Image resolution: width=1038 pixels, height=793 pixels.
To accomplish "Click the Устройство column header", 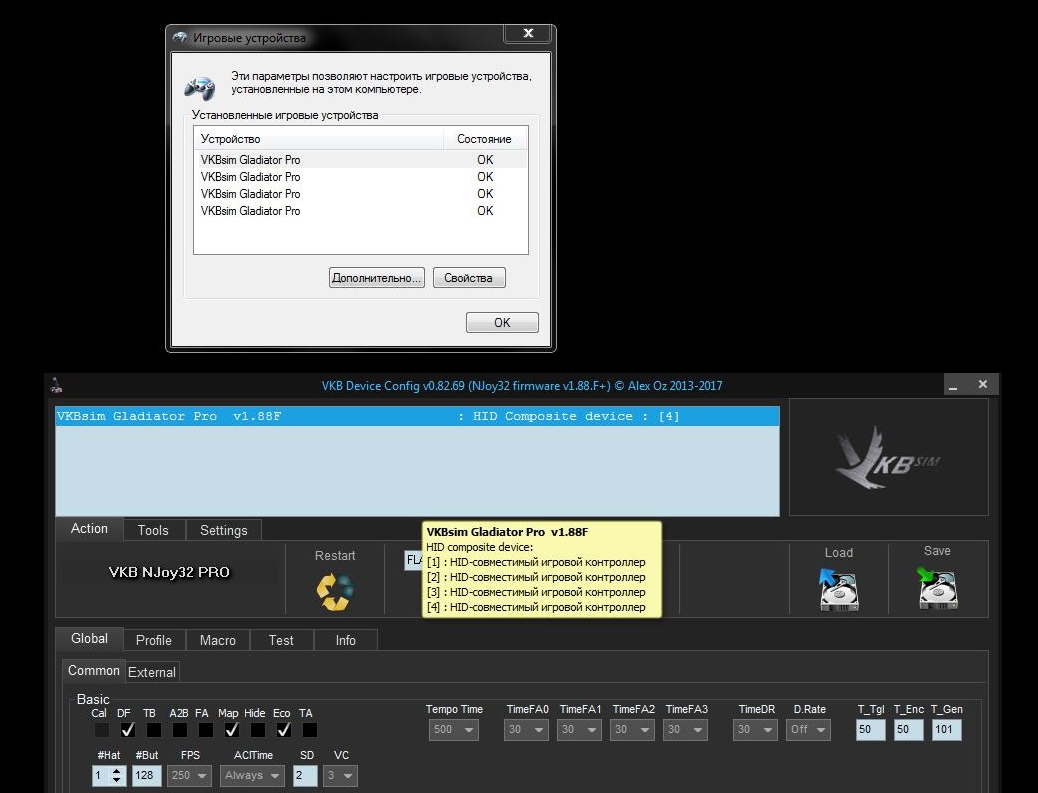I will tap(318, 139).
